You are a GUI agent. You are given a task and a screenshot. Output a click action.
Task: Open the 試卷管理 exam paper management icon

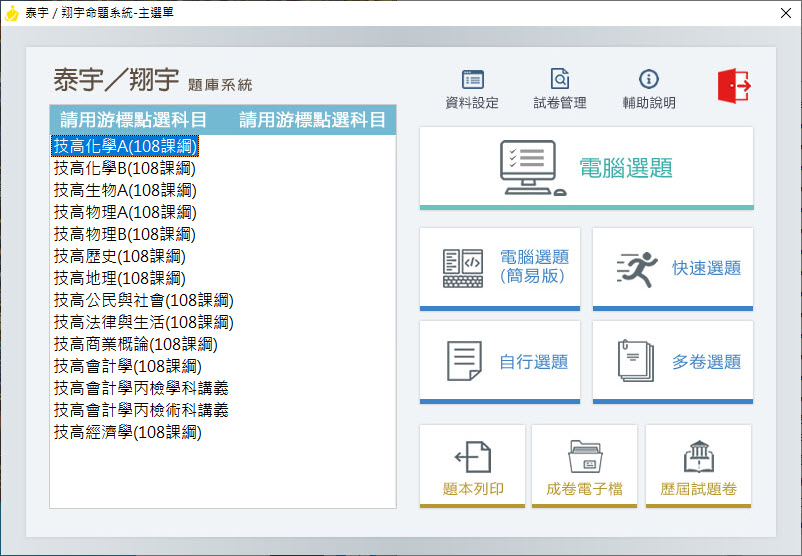pos(560,80)
